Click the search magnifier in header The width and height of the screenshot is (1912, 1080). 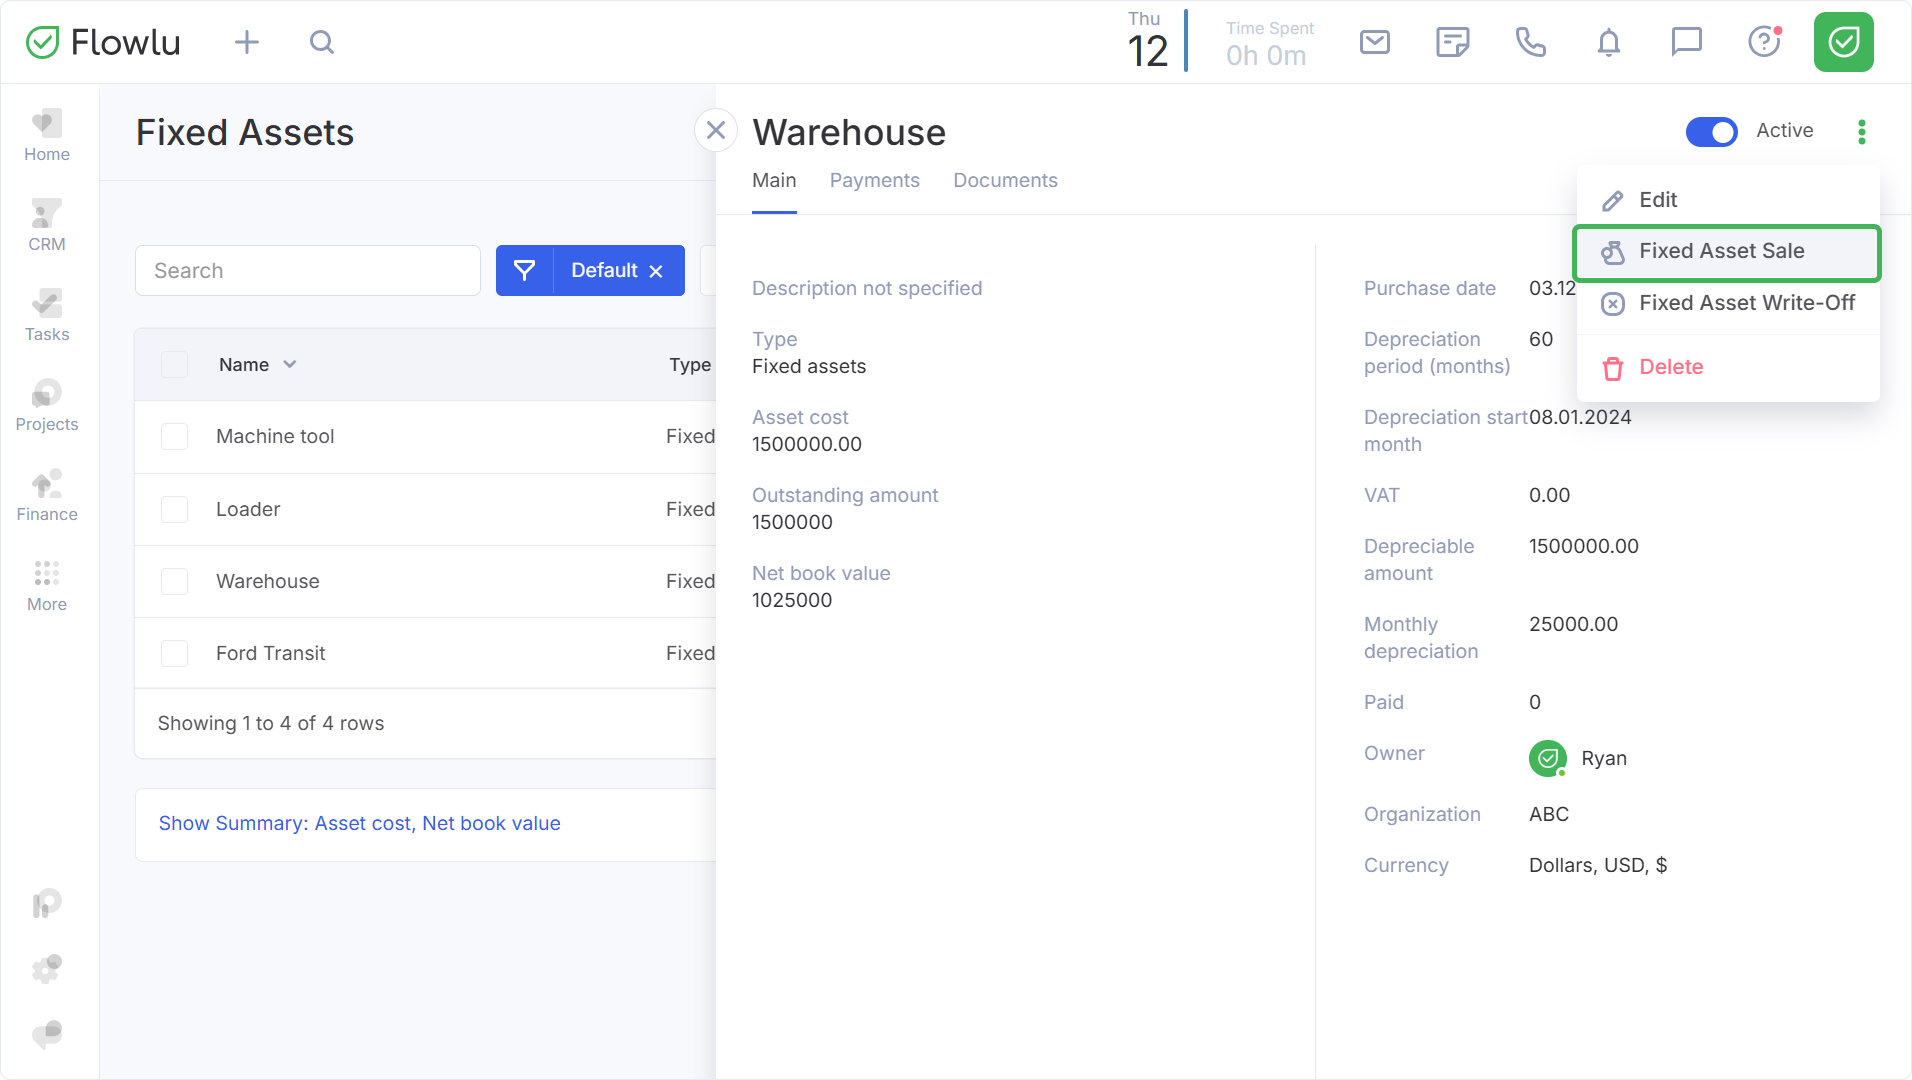tap(321, 42)
